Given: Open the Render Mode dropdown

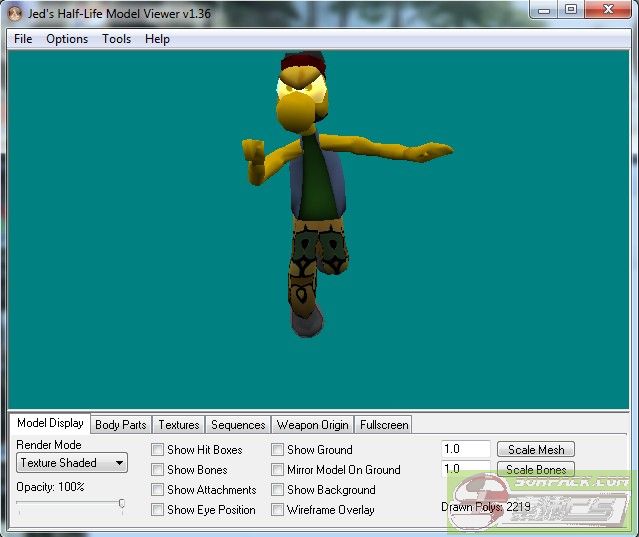Looking at the screenshot, I should tap(72, 463).
